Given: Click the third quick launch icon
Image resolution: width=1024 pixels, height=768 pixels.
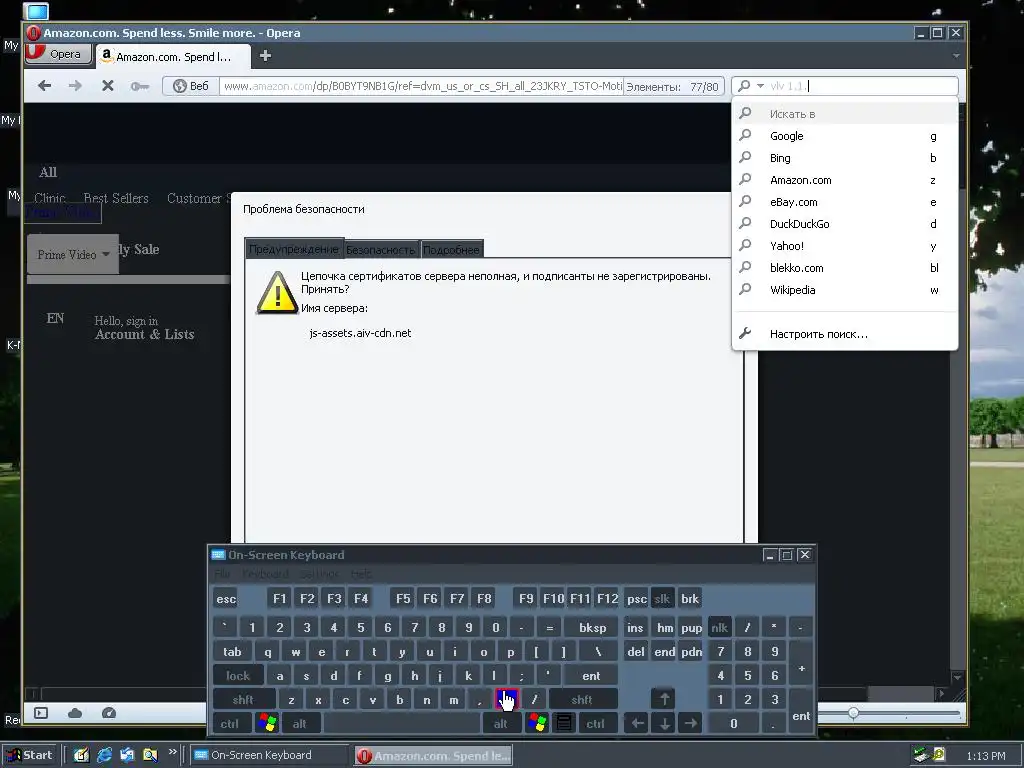Looking at the screenshot, I should coord(127,755).
